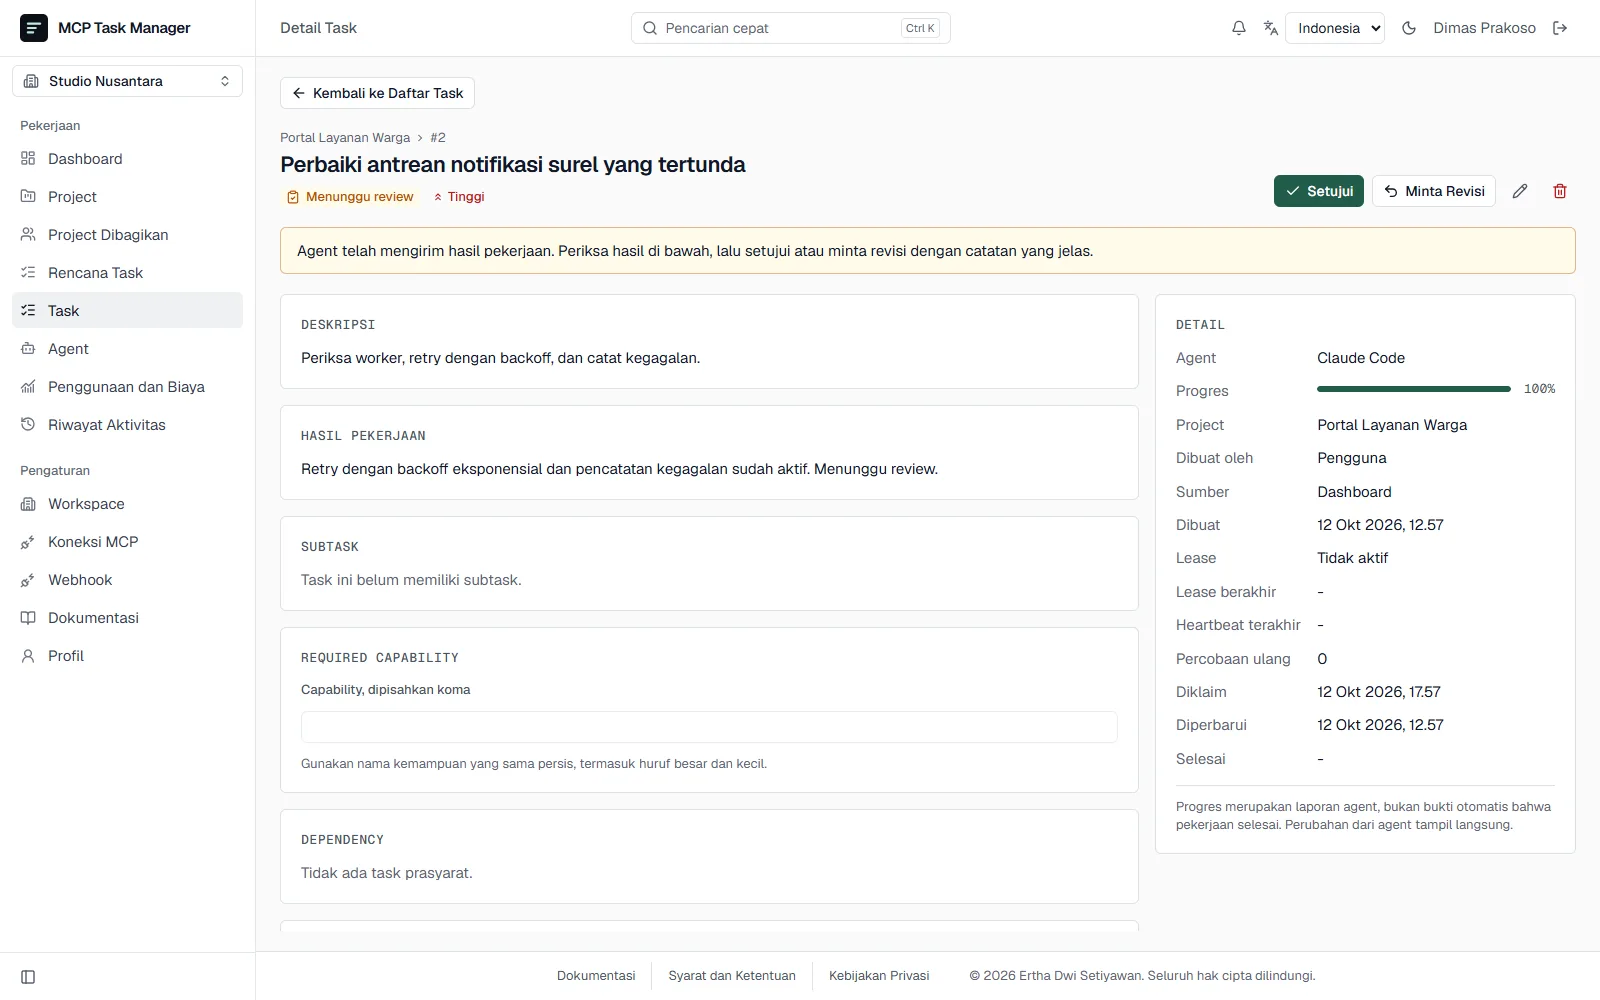Open the Project sidebar item
This screenshot has width=1600, height=1000.
tap(127, 197)
